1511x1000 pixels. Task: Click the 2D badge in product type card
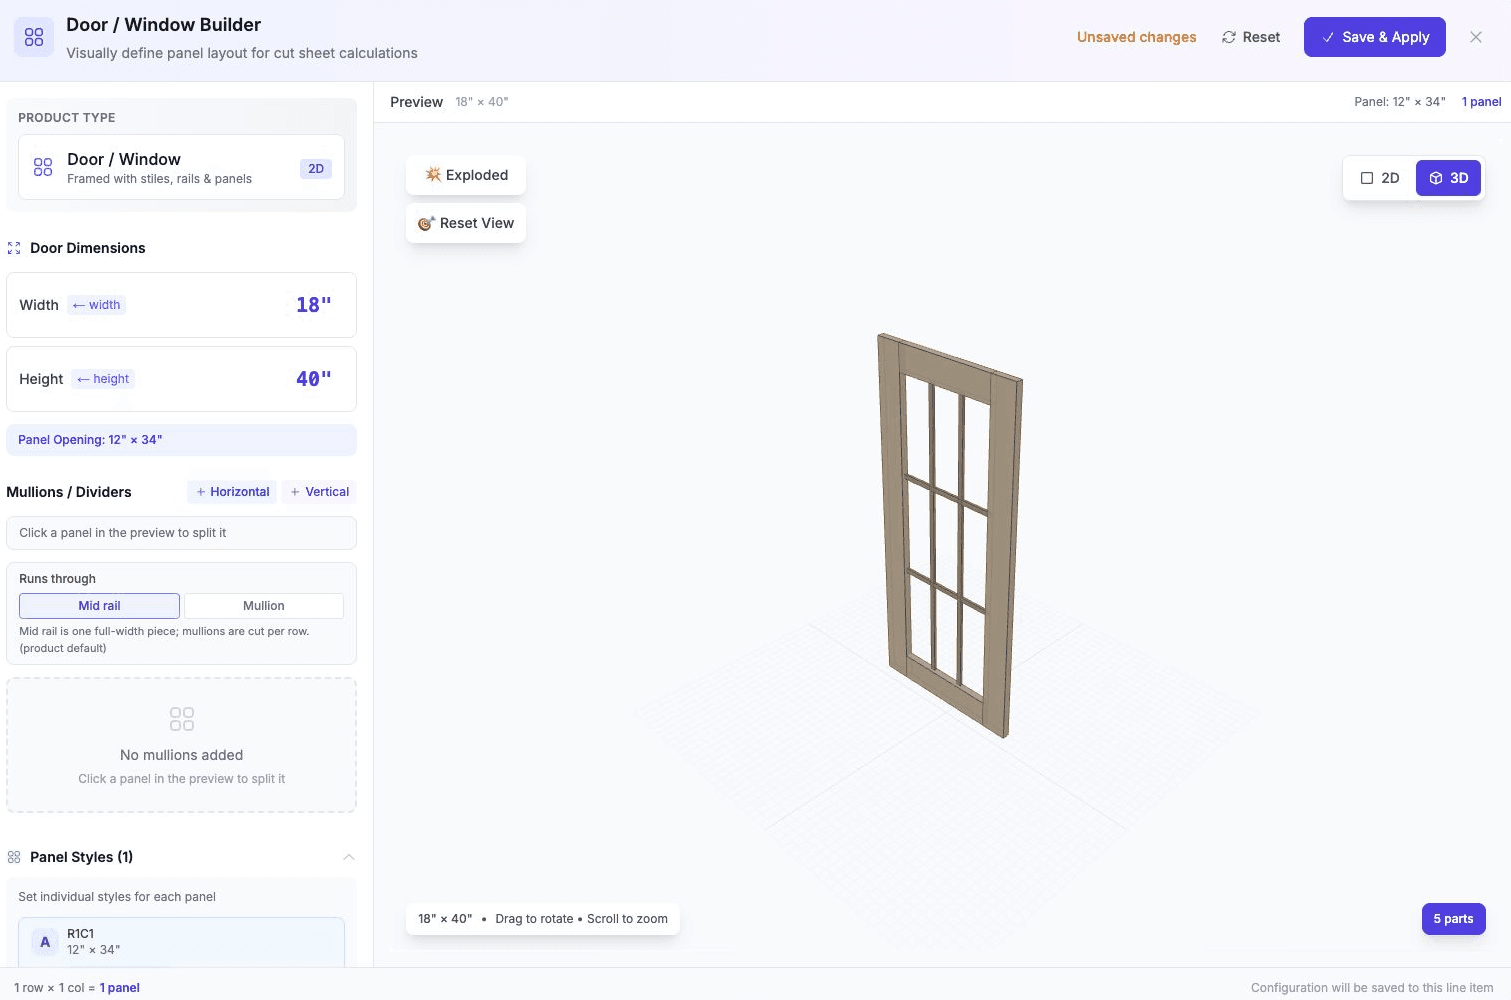(x=316, y=169)
